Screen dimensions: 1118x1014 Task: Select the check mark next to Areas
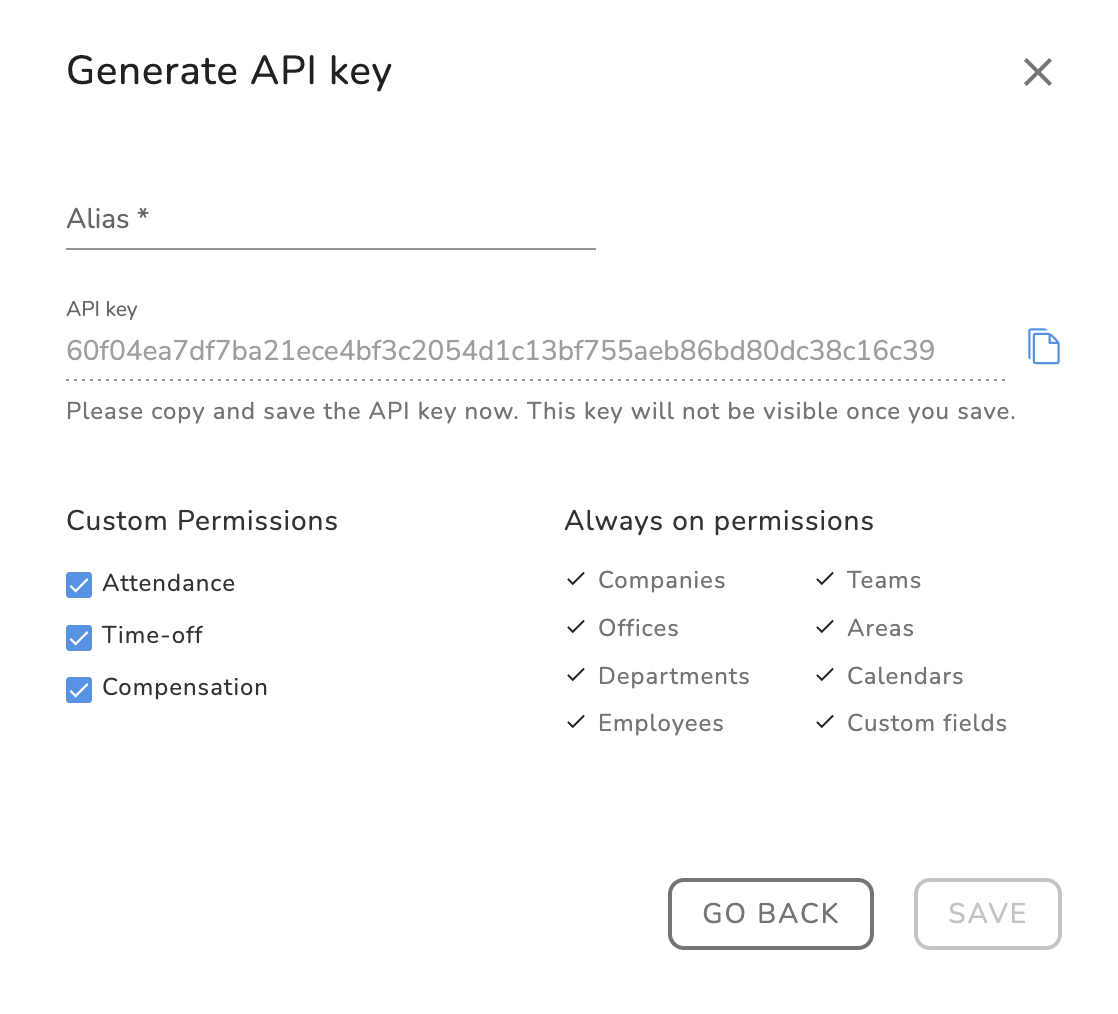[824, 628]
